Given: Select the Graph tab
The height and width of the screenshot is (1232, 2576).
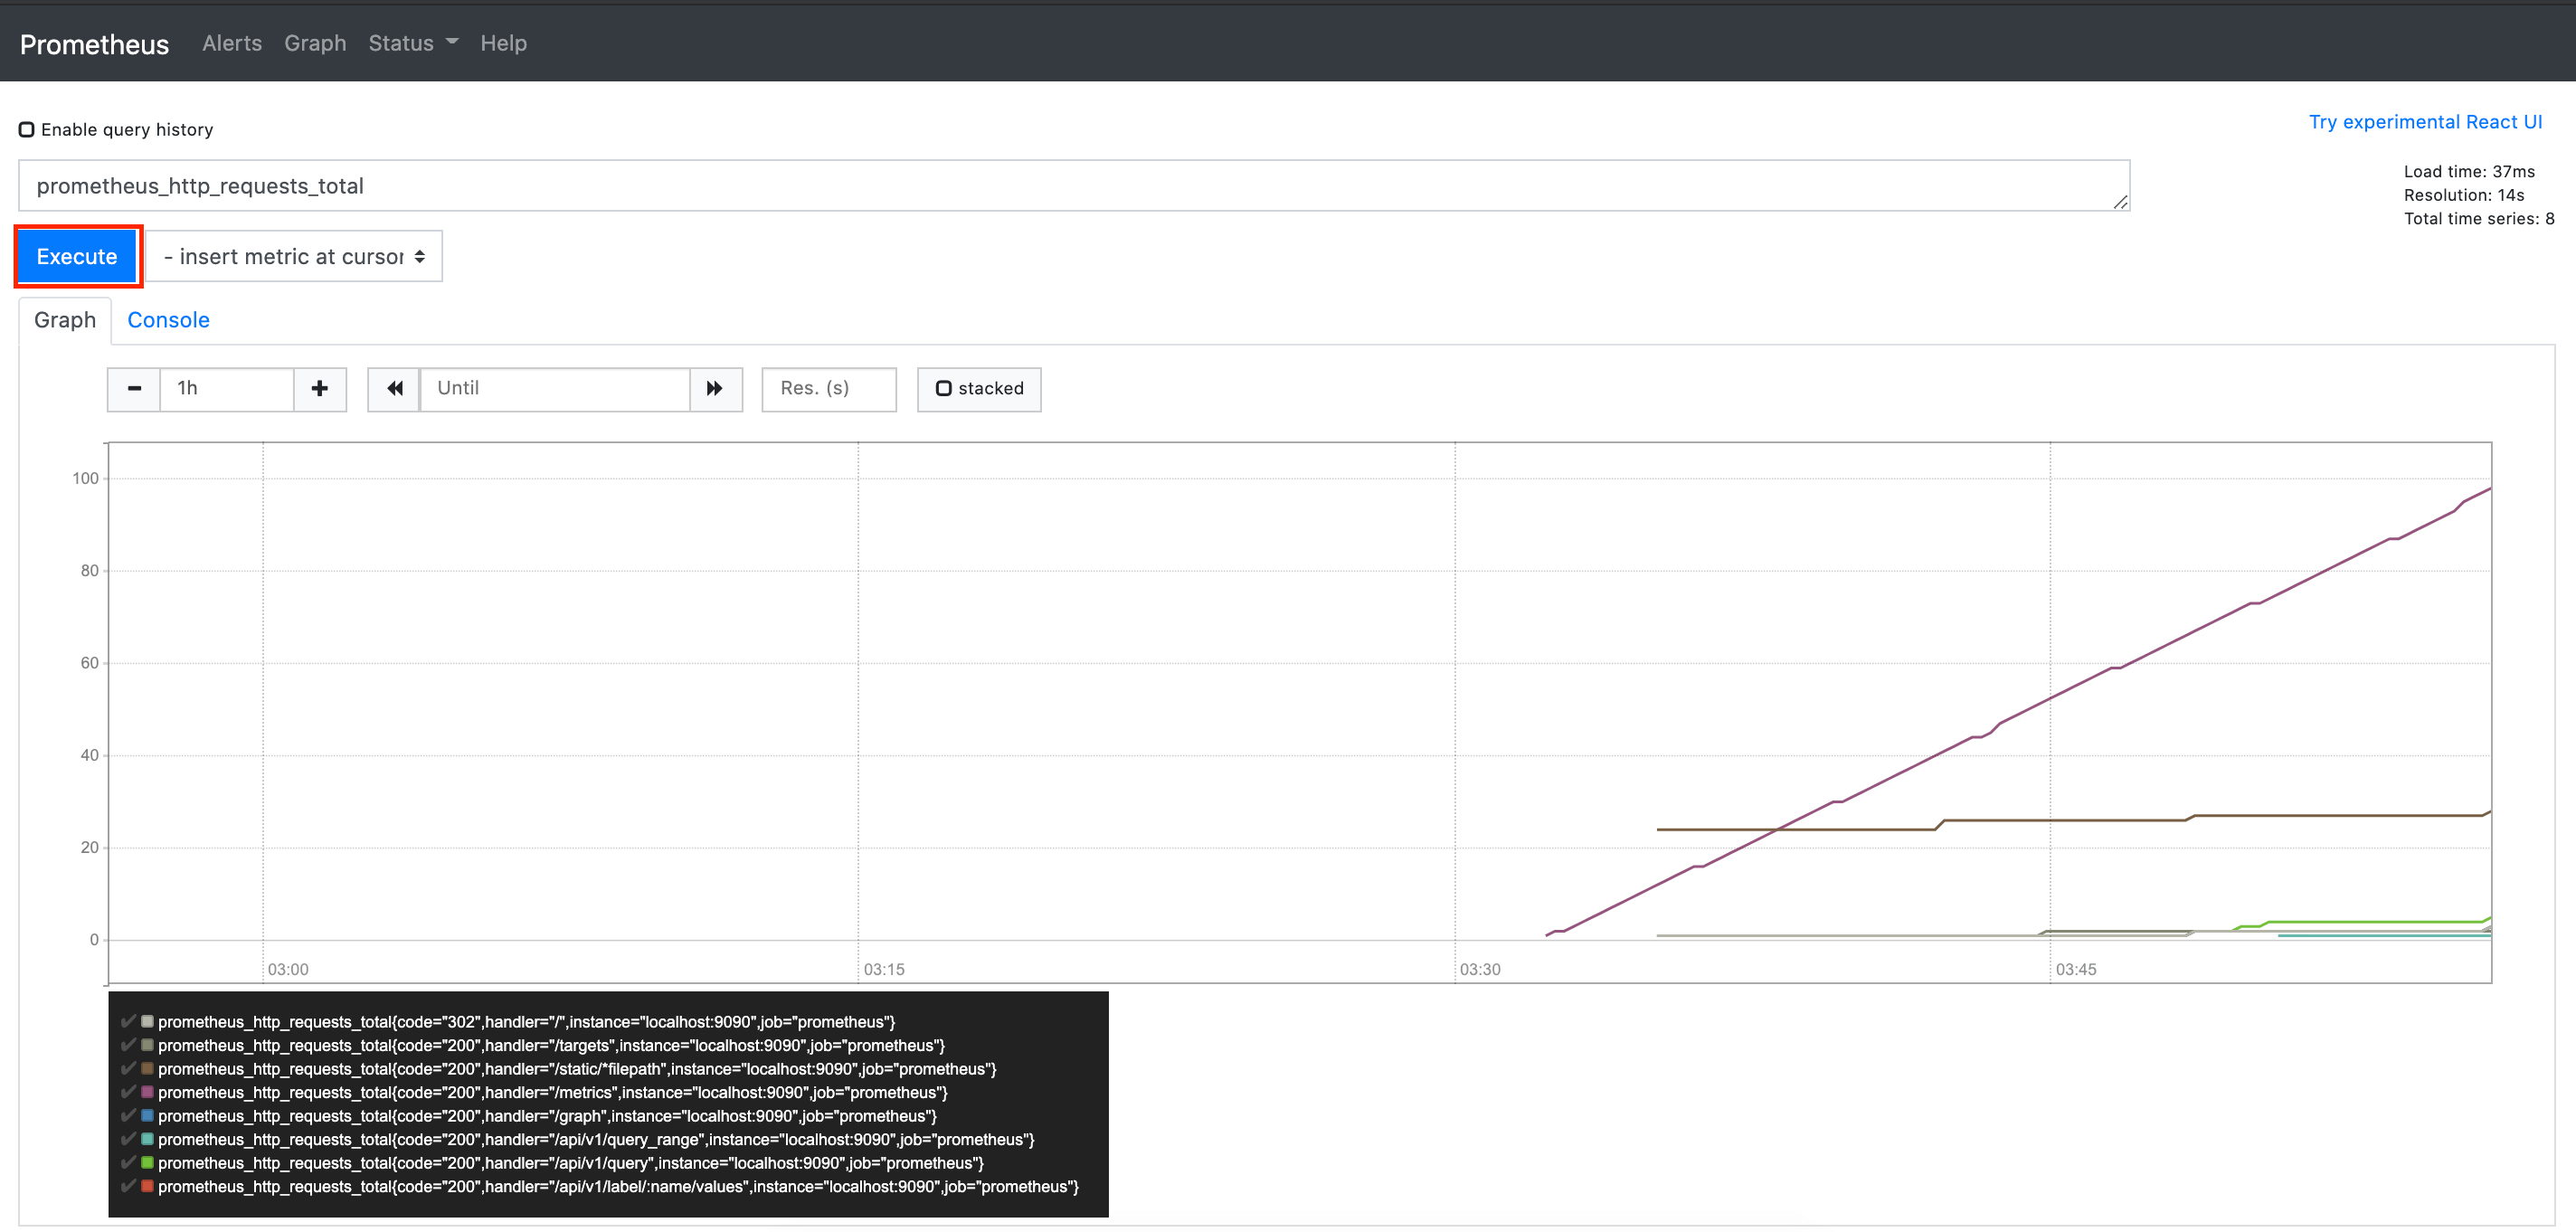Looking at the screenshot, I should coord(65,320).
